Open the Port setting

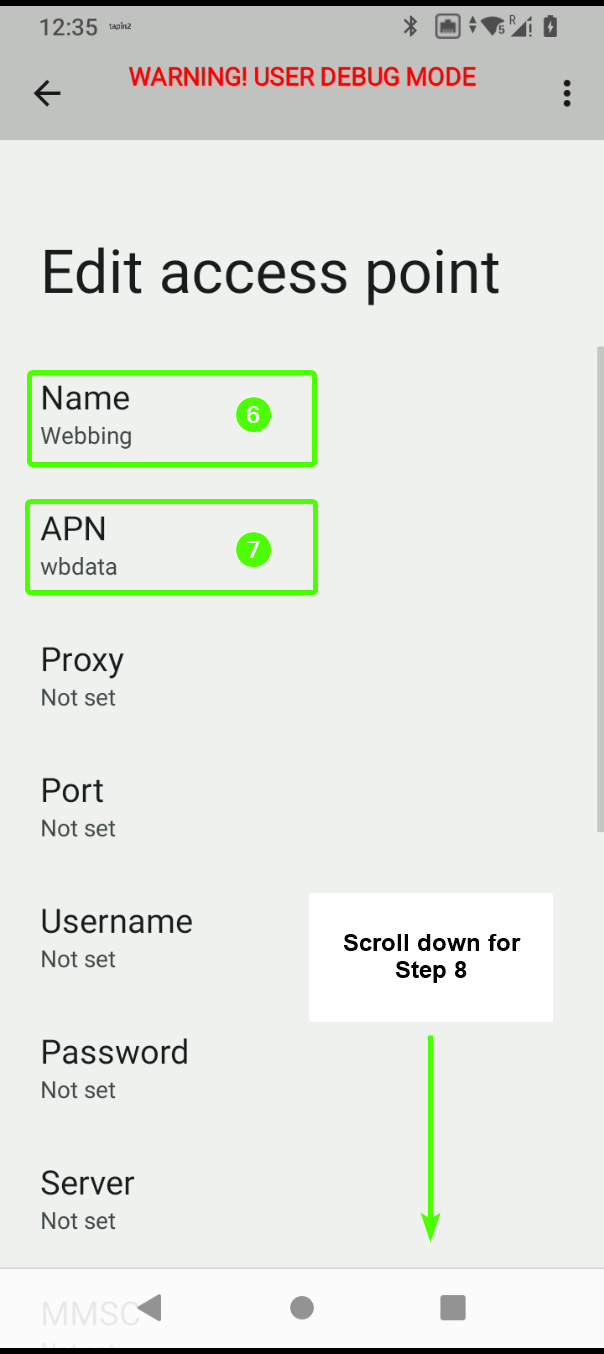pos(302,808)
